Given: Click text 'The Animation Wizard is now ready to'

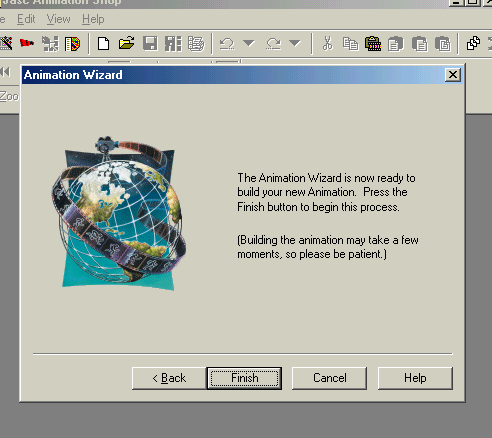Looking at the screenshot, I should click(326, 178).
